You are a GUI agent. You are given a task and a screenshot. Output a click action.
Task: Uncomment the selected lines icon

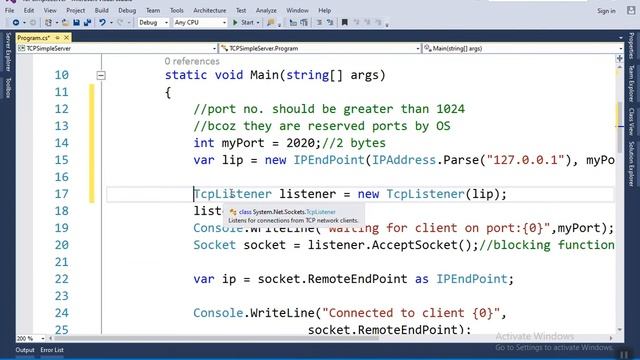(330, 23)
